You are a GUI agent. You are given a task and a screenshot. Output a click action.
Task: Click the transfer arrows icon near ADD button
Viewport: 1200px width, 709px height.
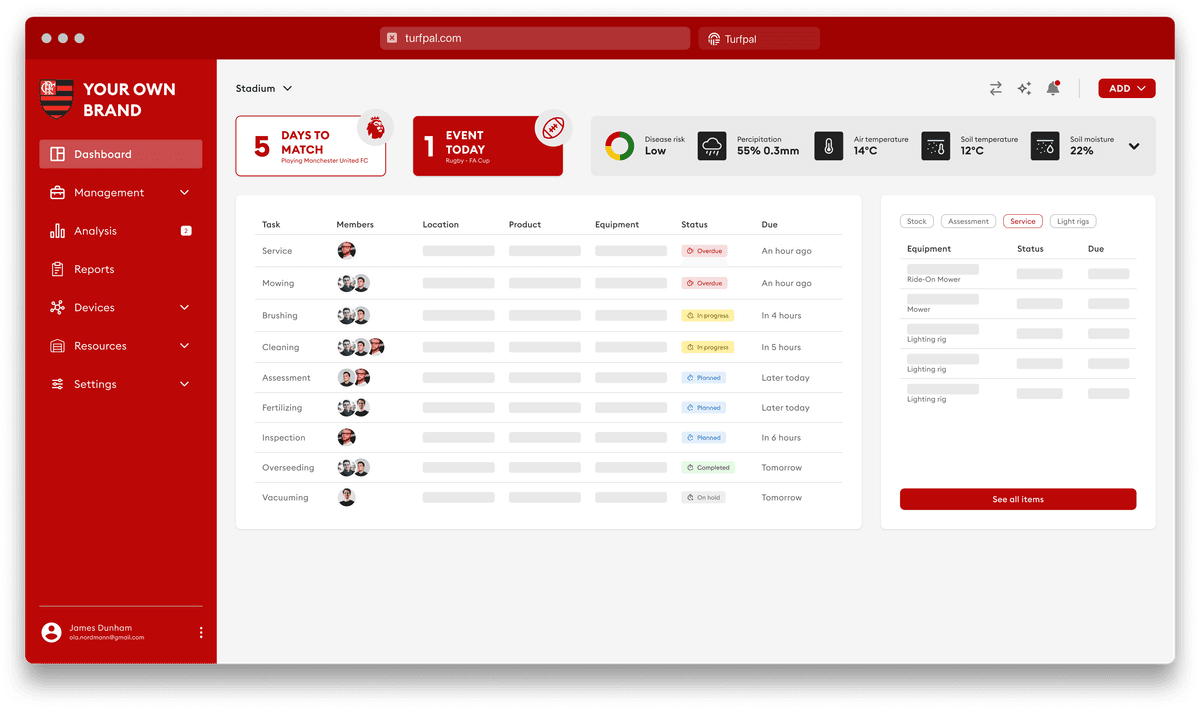pyautogui.click(x=995, y=88)
